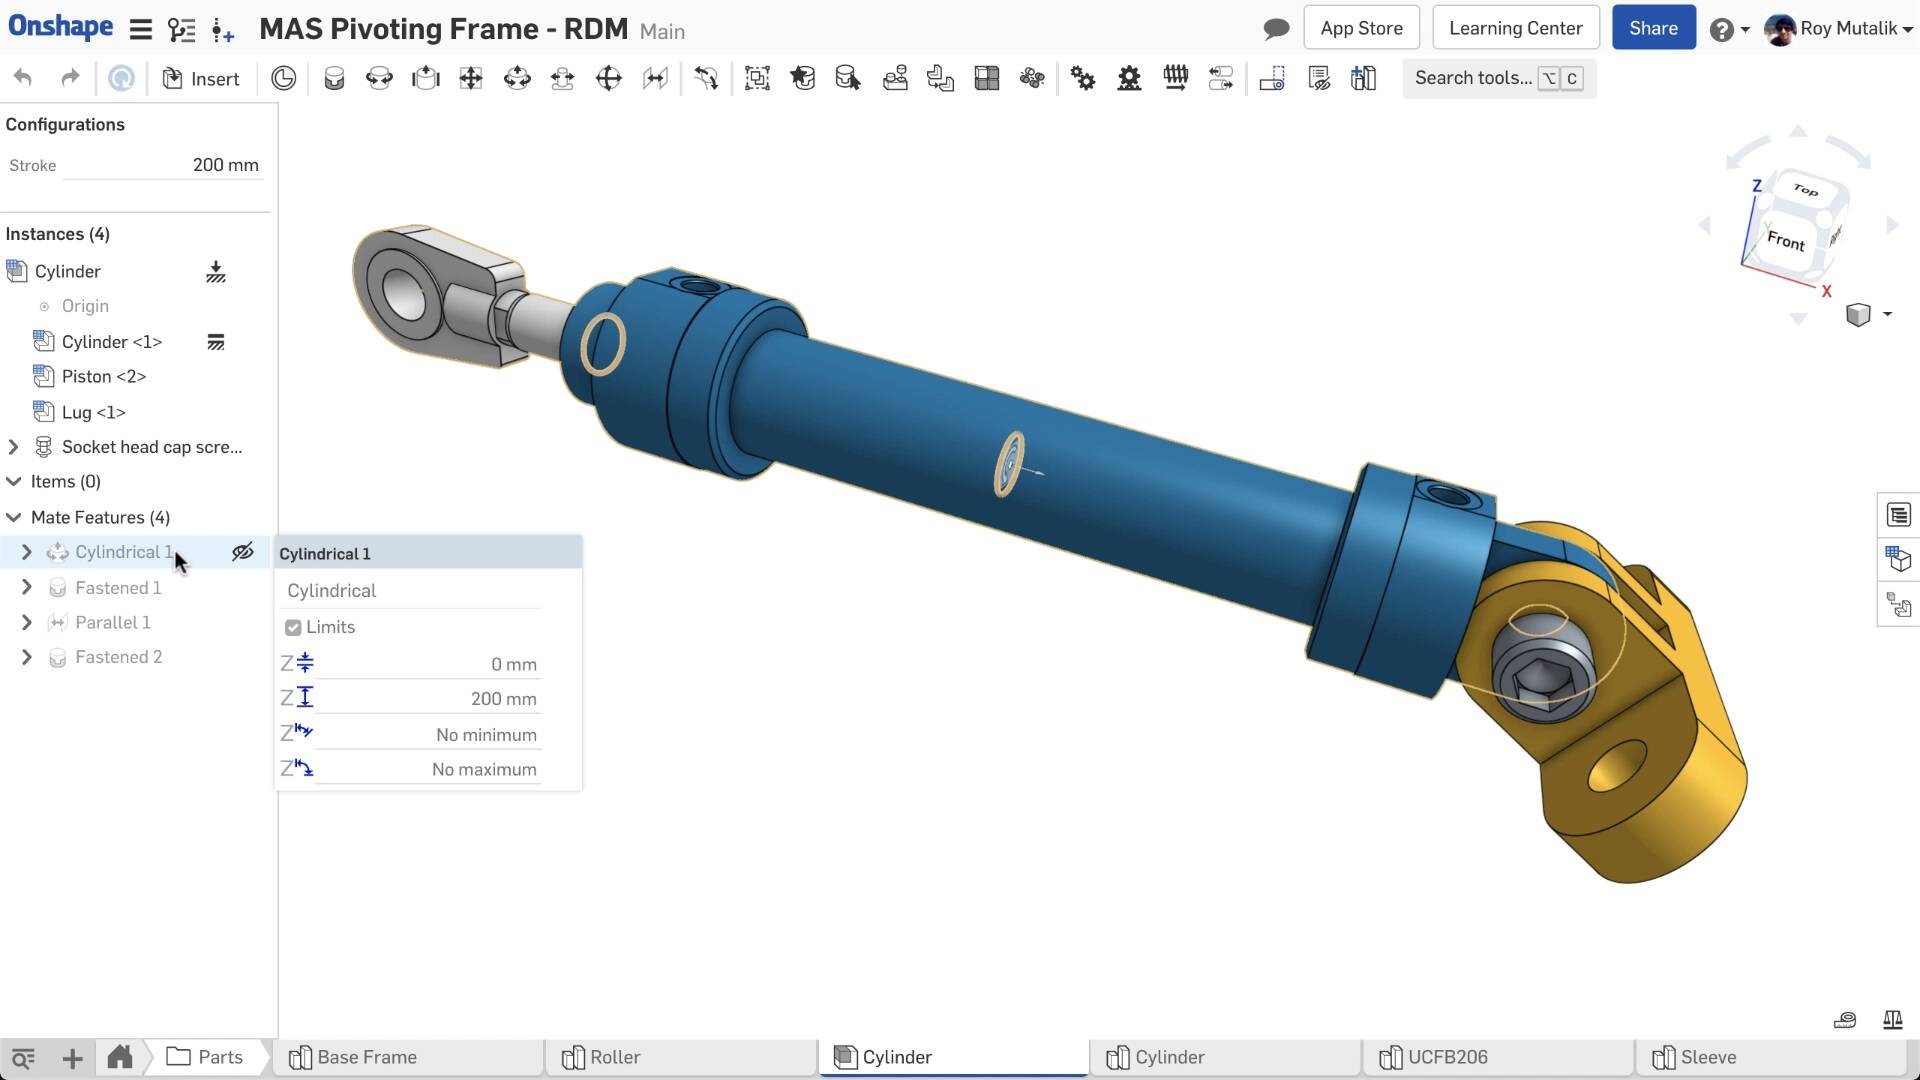Open the App Store
1920x1080 pixels.
(x=1361, y=28)
